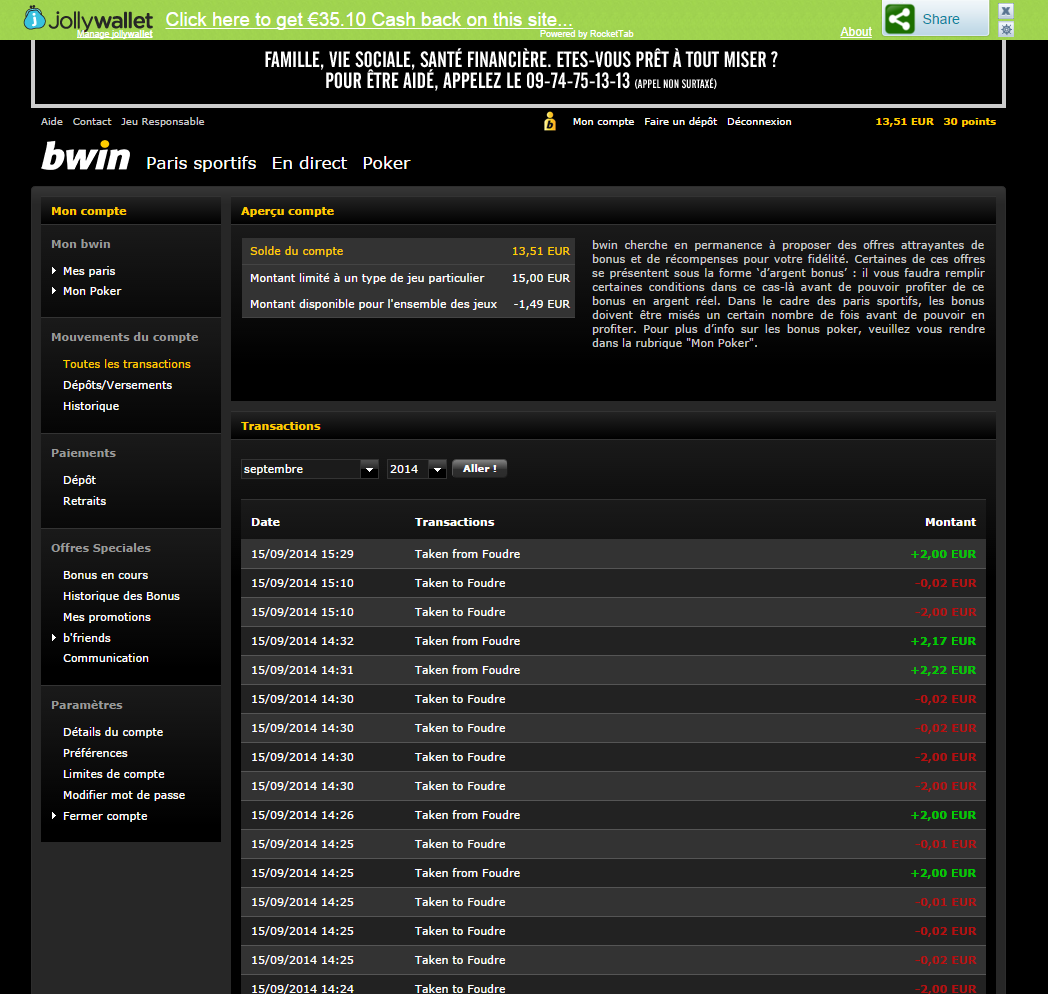
Task: Click the 13,51 EUR balance in header
Action: [x=904, y=122]
